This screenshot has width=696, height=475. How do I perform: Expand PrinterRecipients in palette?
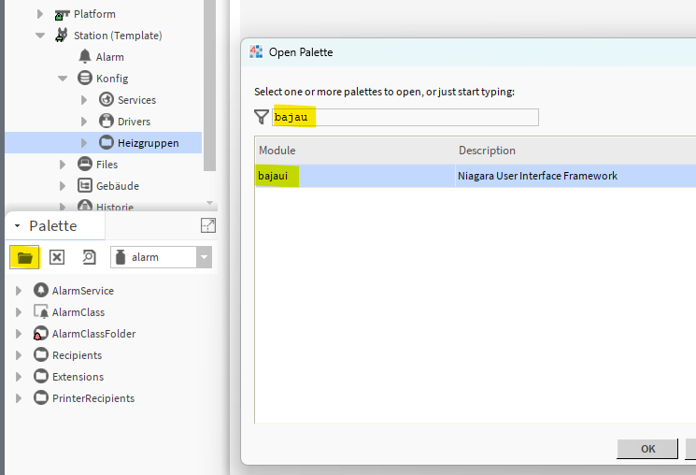pyautogui.click(x=18, y=398)
